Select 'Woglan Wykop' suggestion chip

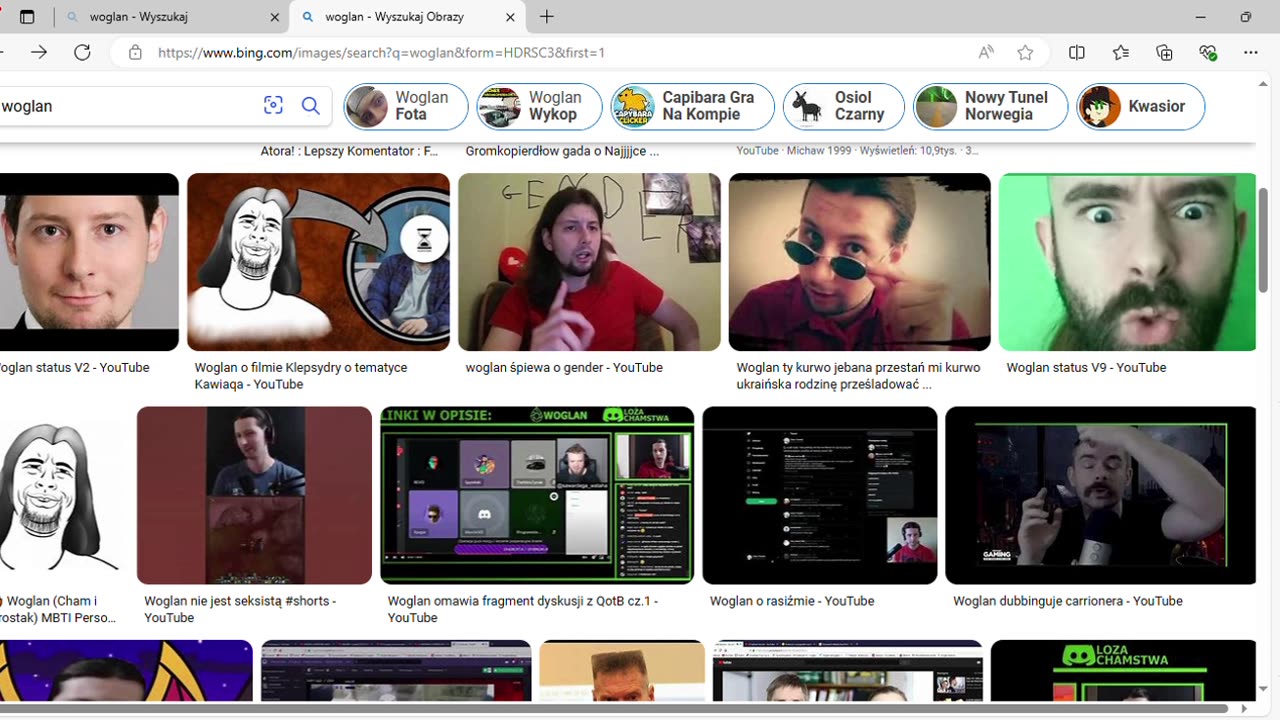(540, 106)
